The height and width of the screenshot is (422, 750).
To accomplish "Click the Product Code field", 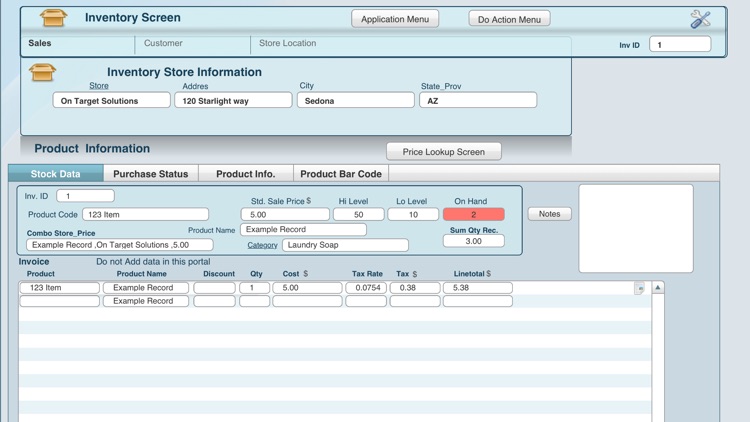I will 145,214.
